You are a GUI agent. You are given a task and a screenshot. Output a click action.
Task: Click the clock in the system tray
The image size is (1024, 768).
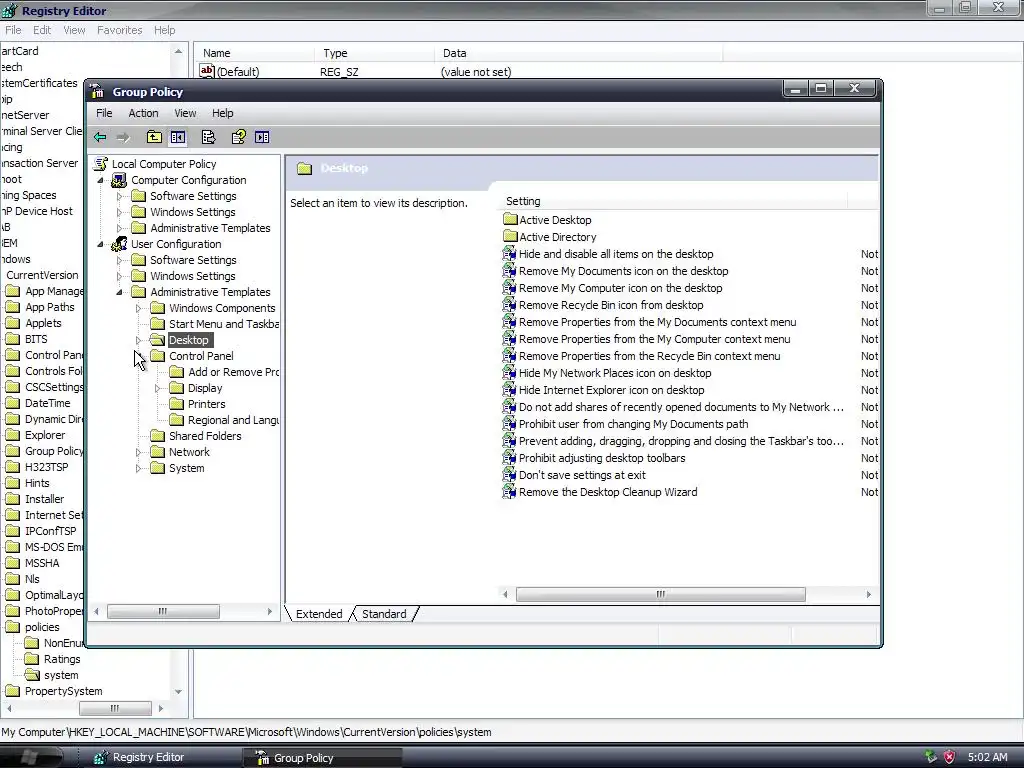[x=987, y=758]
